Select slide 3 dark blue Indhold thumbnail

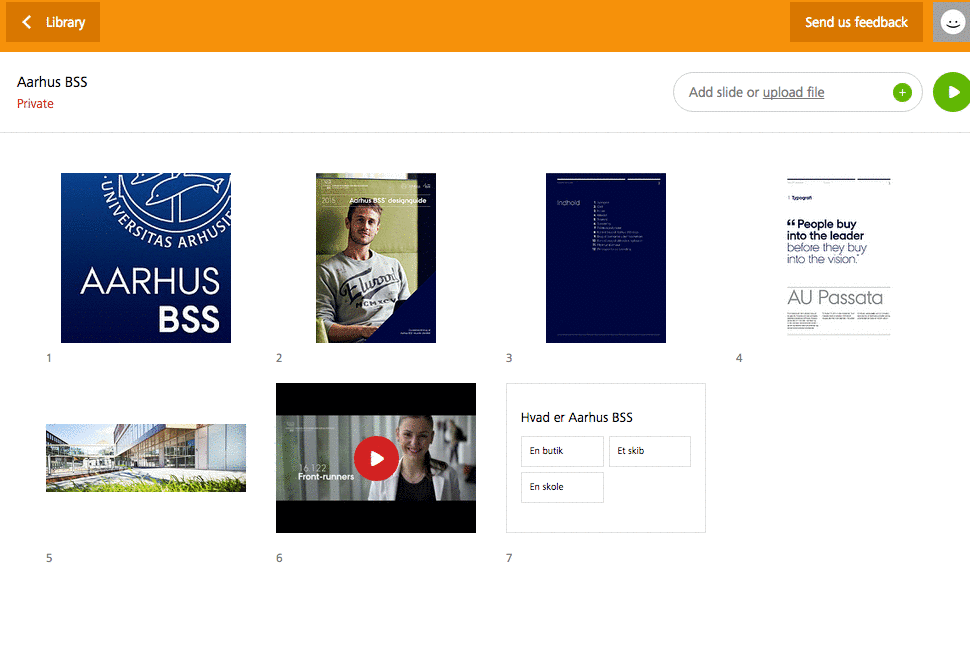click(x=606, y=258)
